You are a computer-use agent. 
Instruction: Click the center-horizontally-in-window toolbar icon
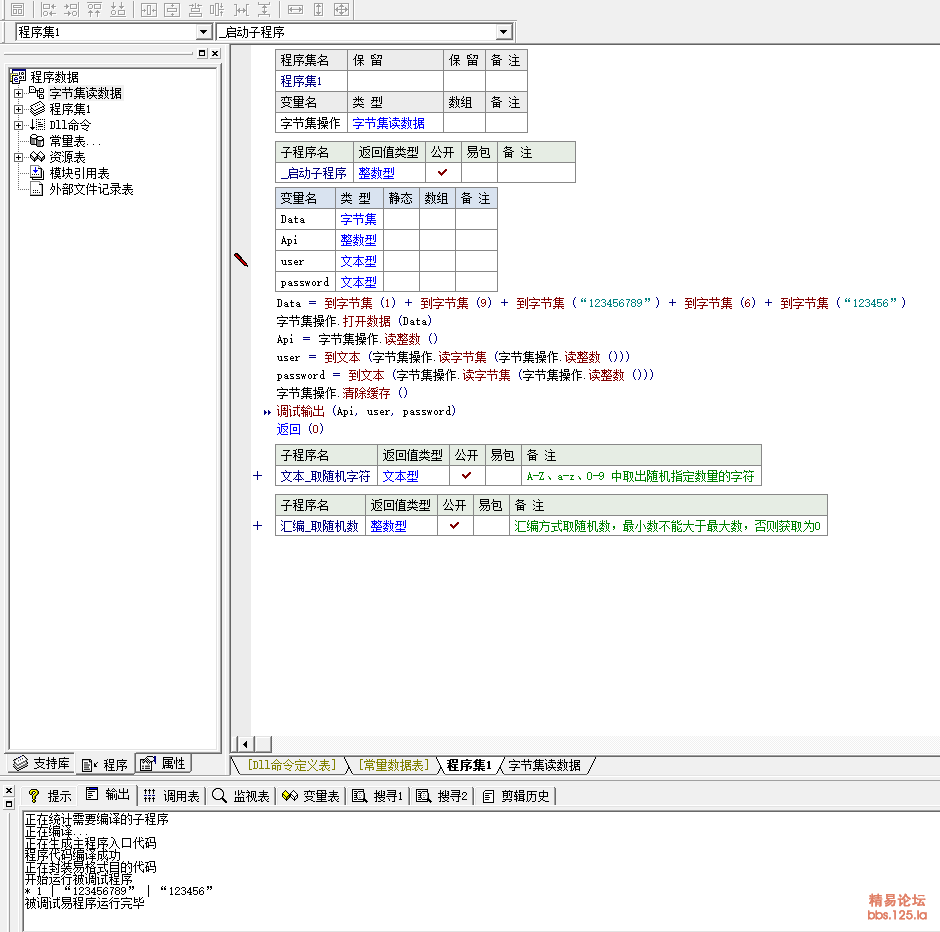point(149,10)
